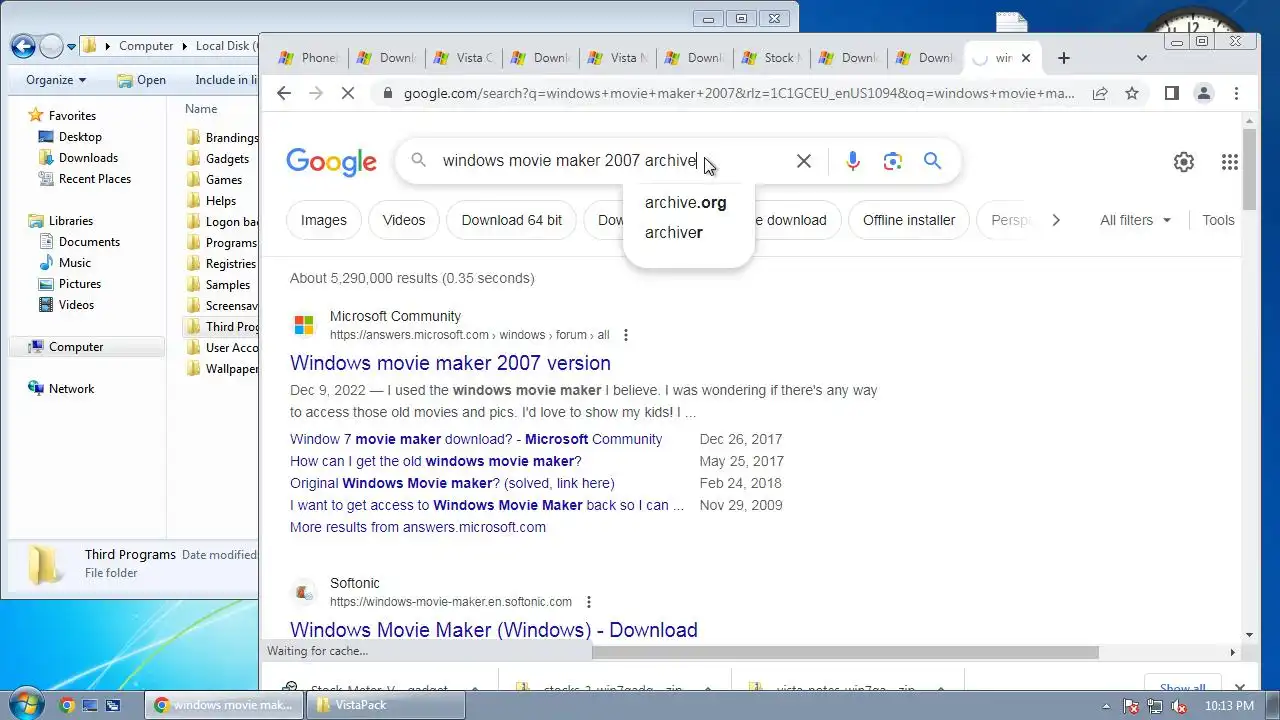
Task: Open Chrome side panel icon
Action: click(1172, 93)
